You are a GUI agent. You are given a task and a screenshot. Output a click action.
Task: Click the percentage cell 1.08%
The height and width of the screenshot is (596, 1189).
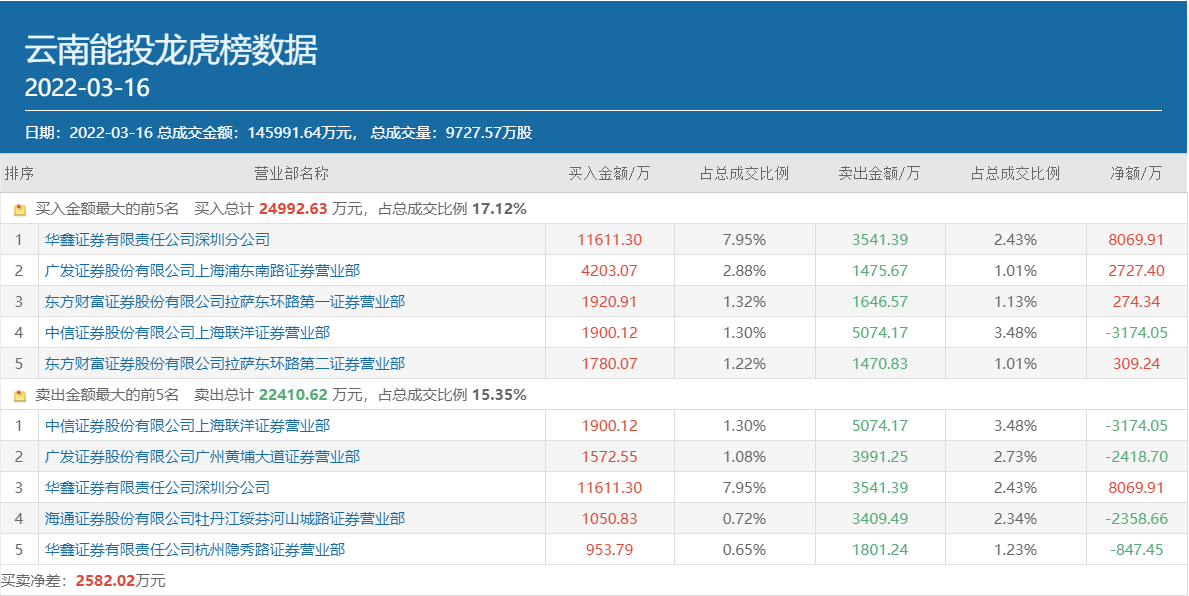pos(745,457)
